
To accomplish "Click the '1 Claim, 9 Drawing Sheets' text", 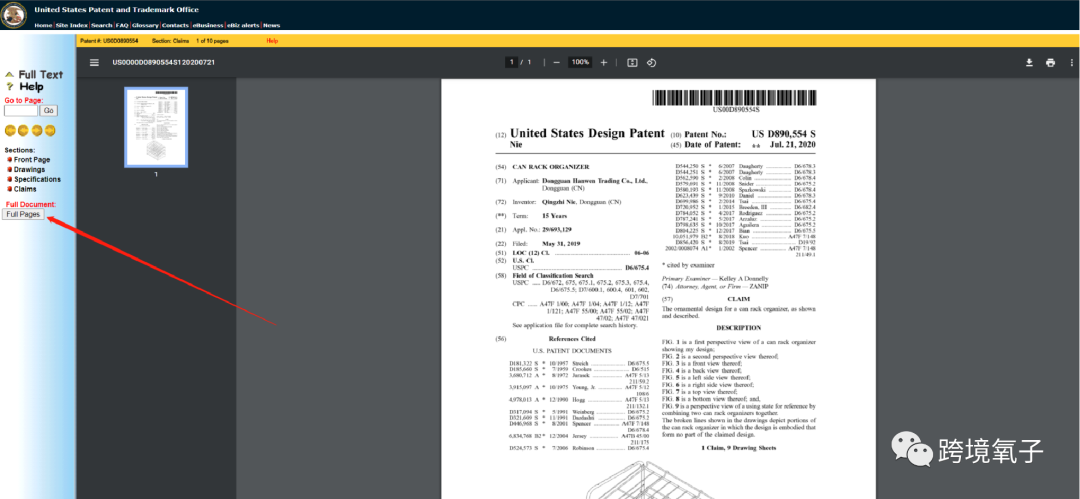I will (738, 449).
